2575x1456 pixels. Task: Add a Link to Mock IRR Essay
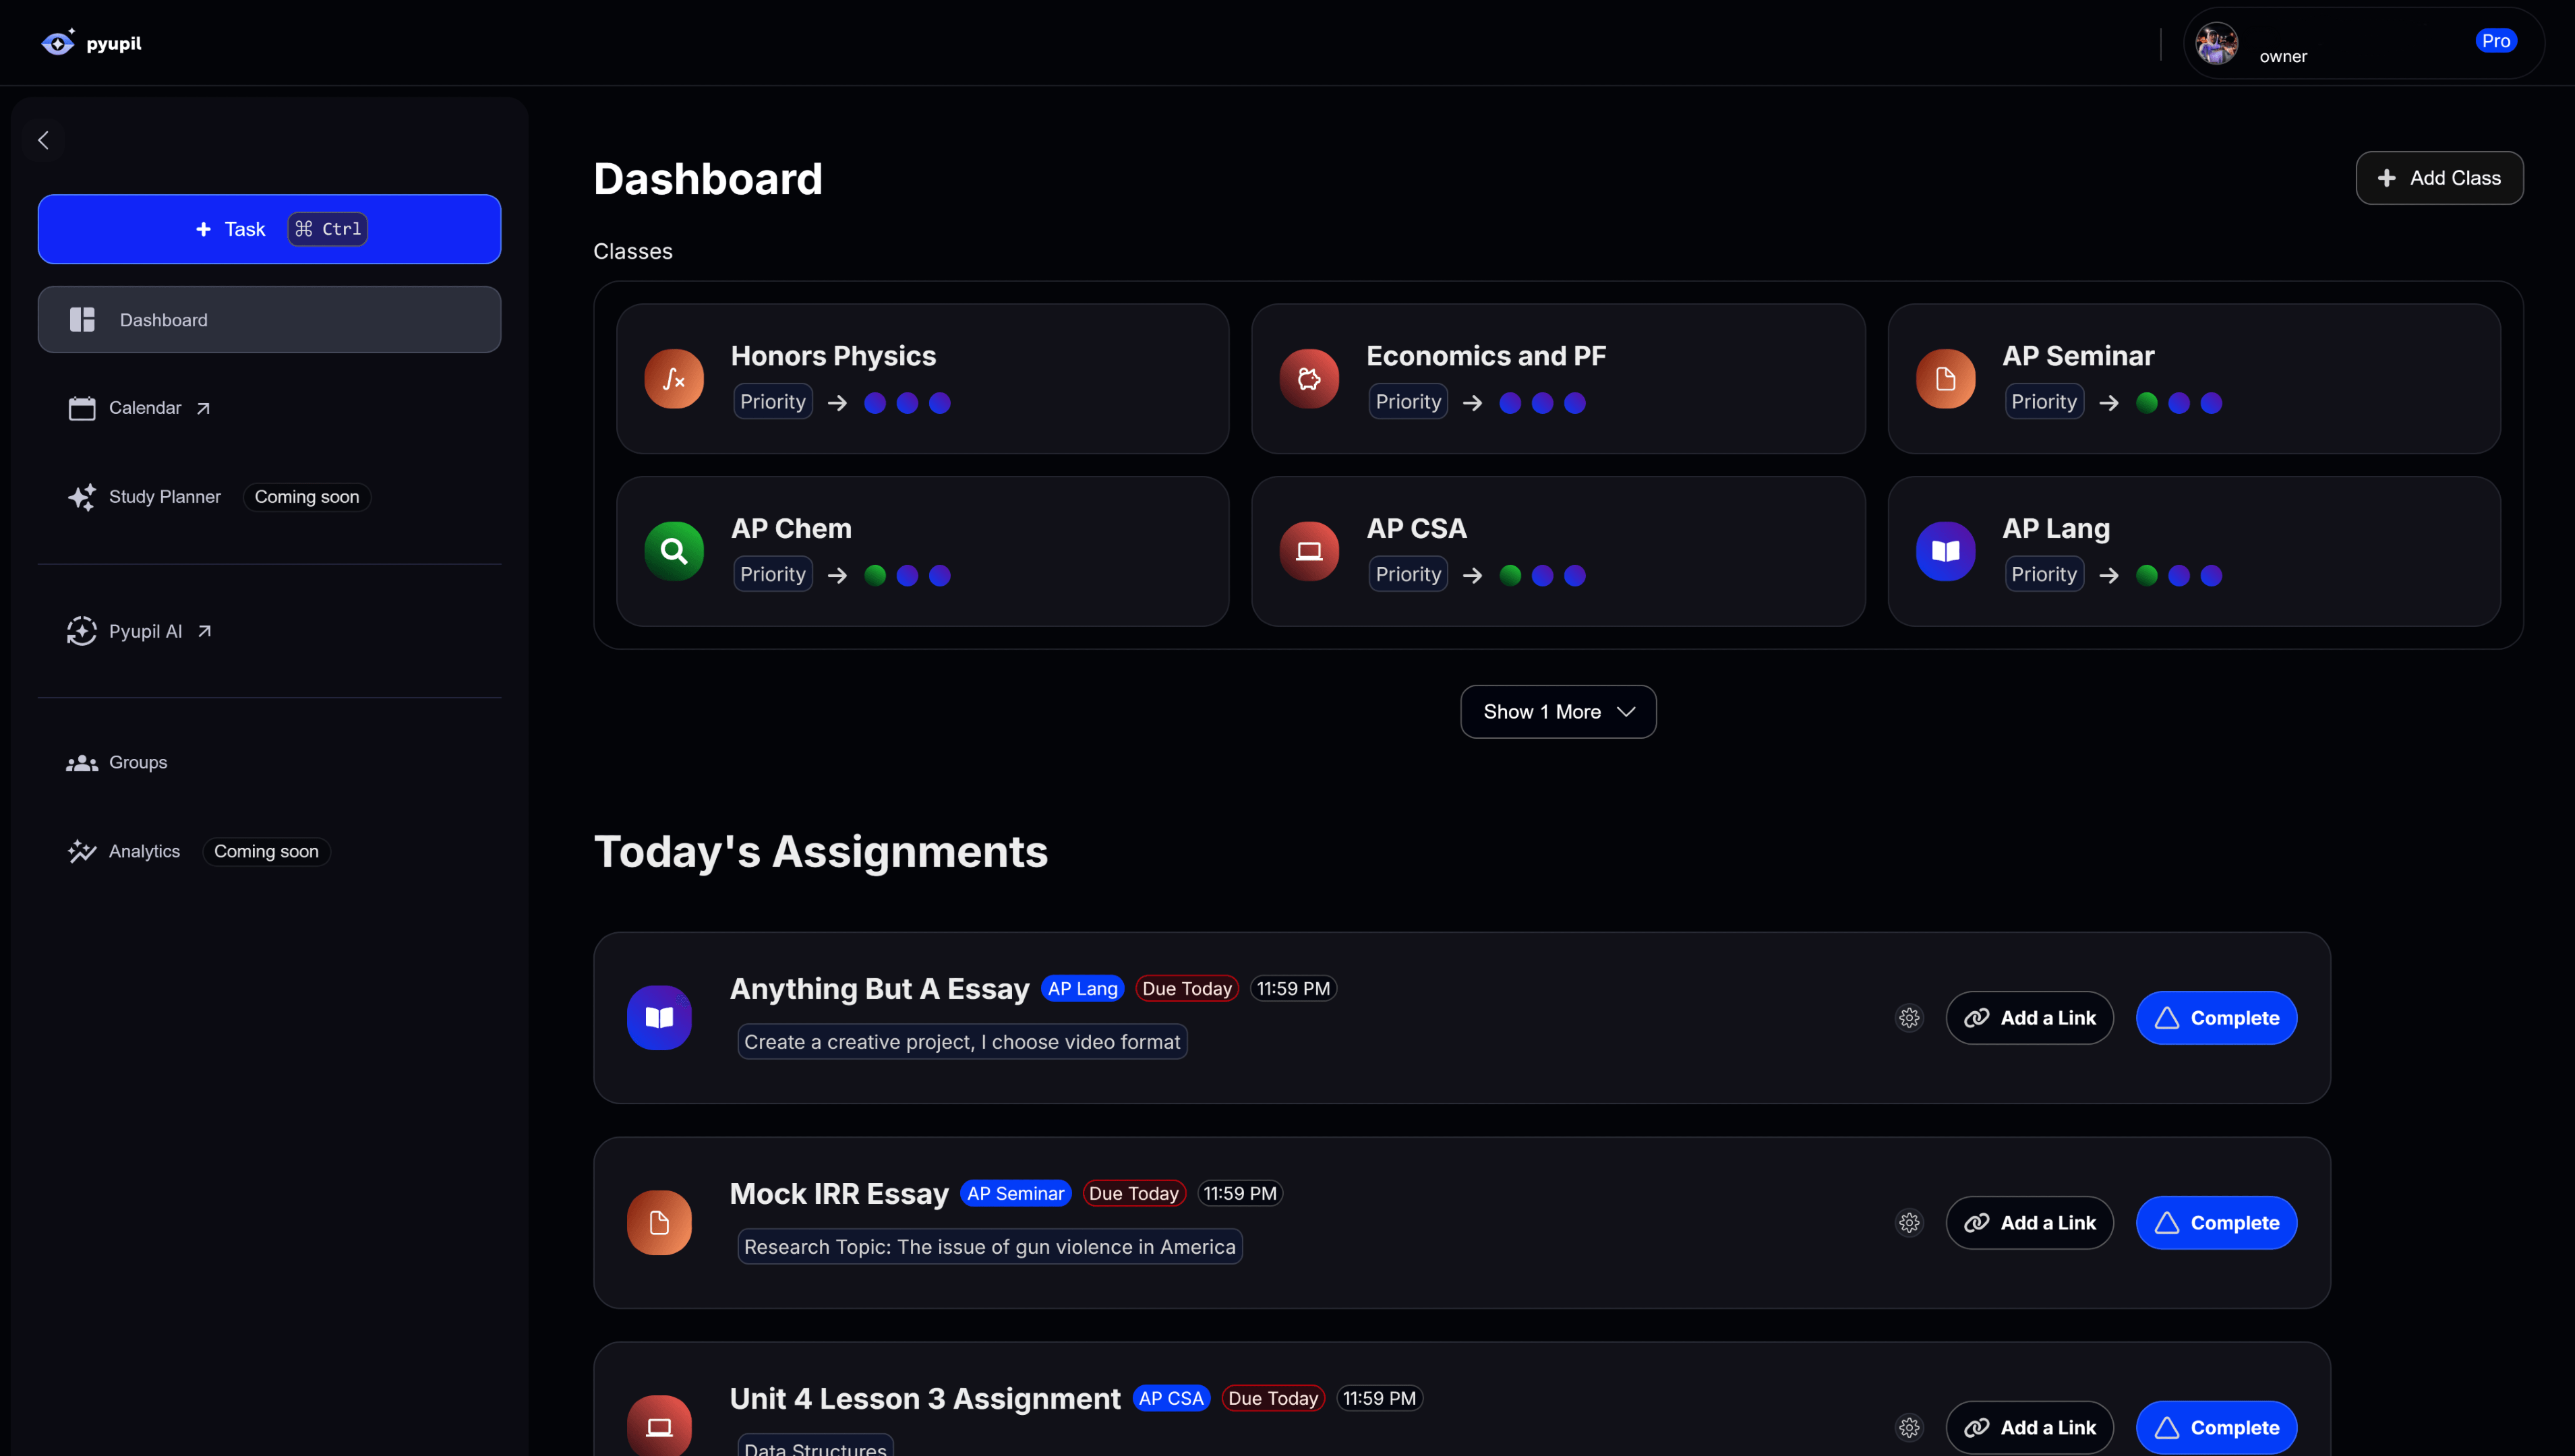2030,1222
